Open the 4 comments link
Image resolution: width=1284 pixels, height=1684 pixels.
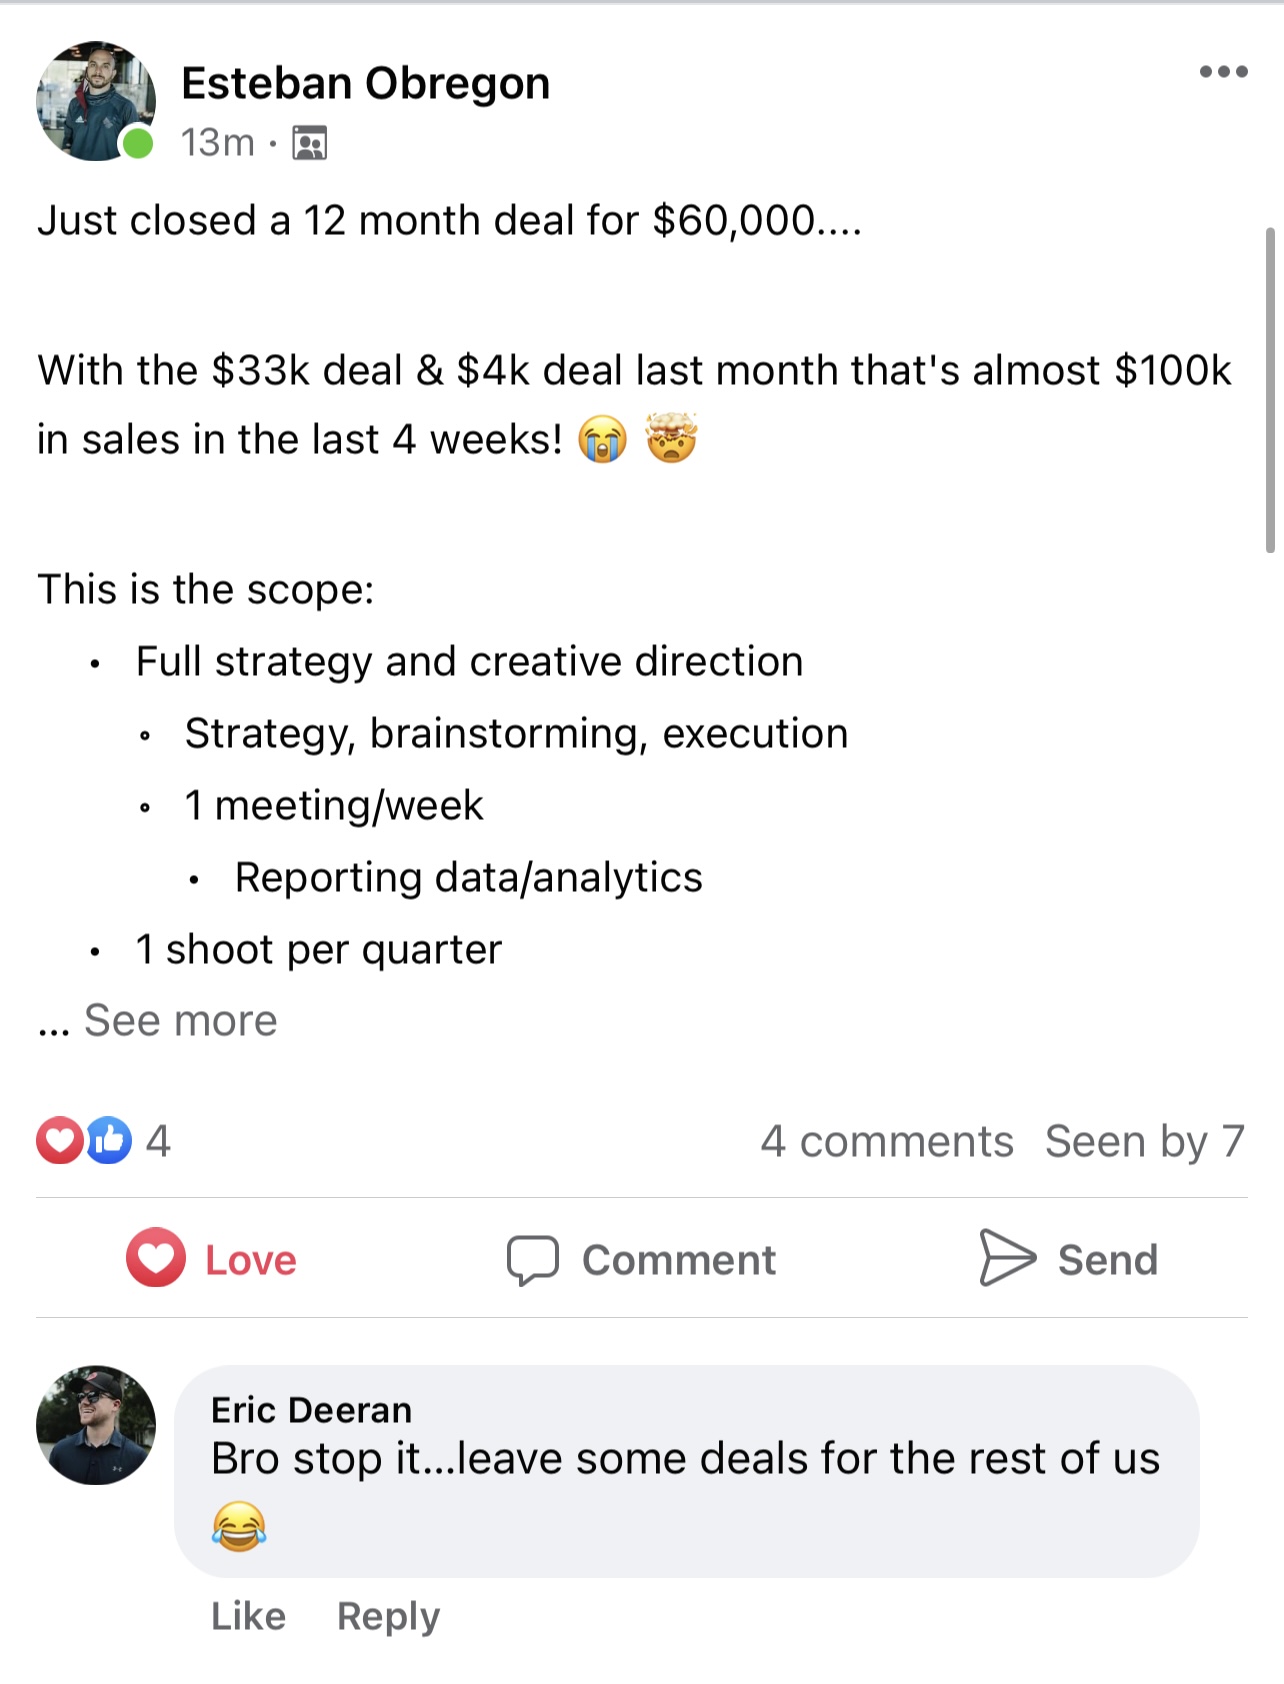tap(886, 1141)
